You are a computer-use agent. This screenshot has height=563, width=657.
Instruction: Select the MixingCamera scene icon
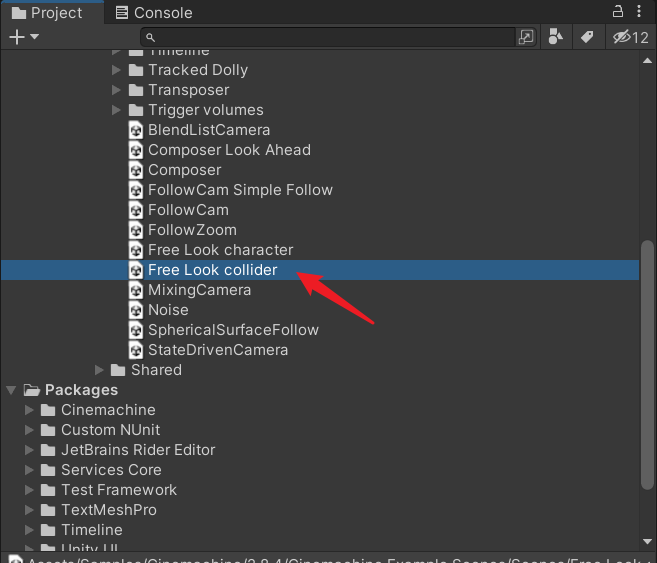click(136, 290)
